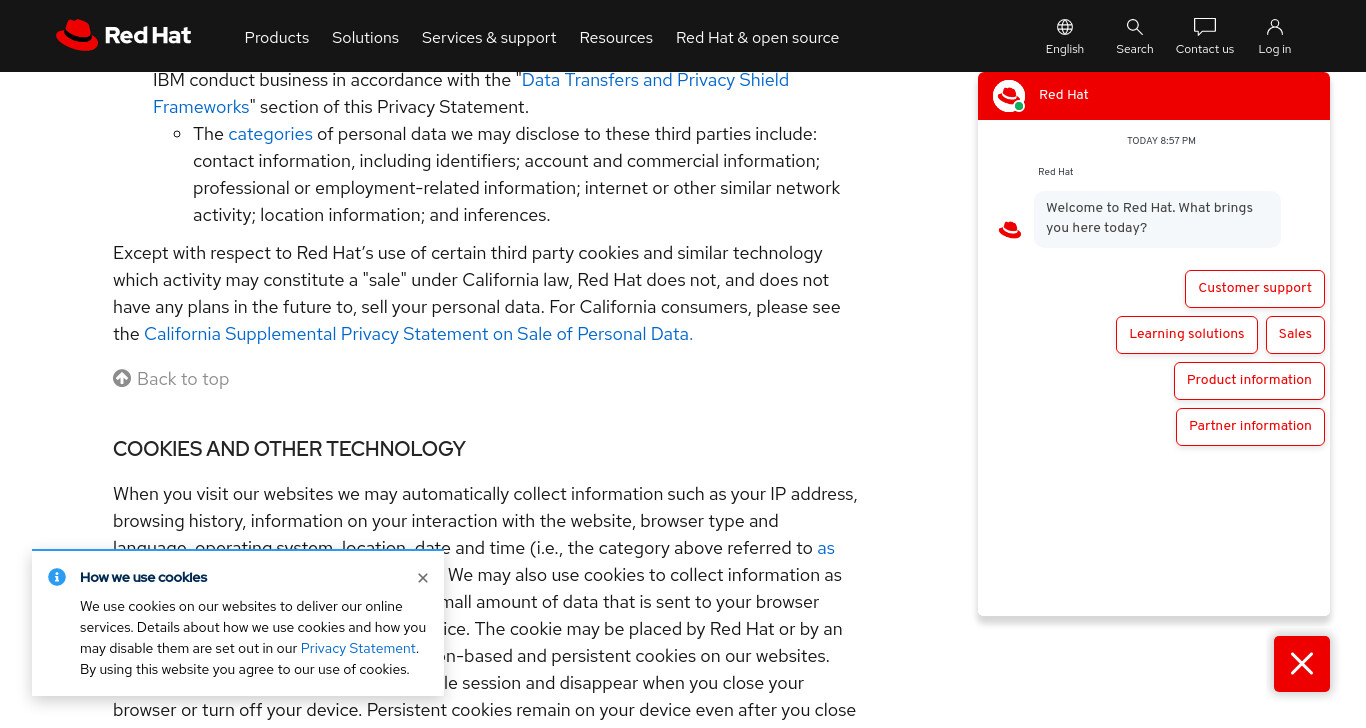Screen dimensions: 1366x728
Task: Choose Learning solutions in chat
Action: coord(1187,334)
